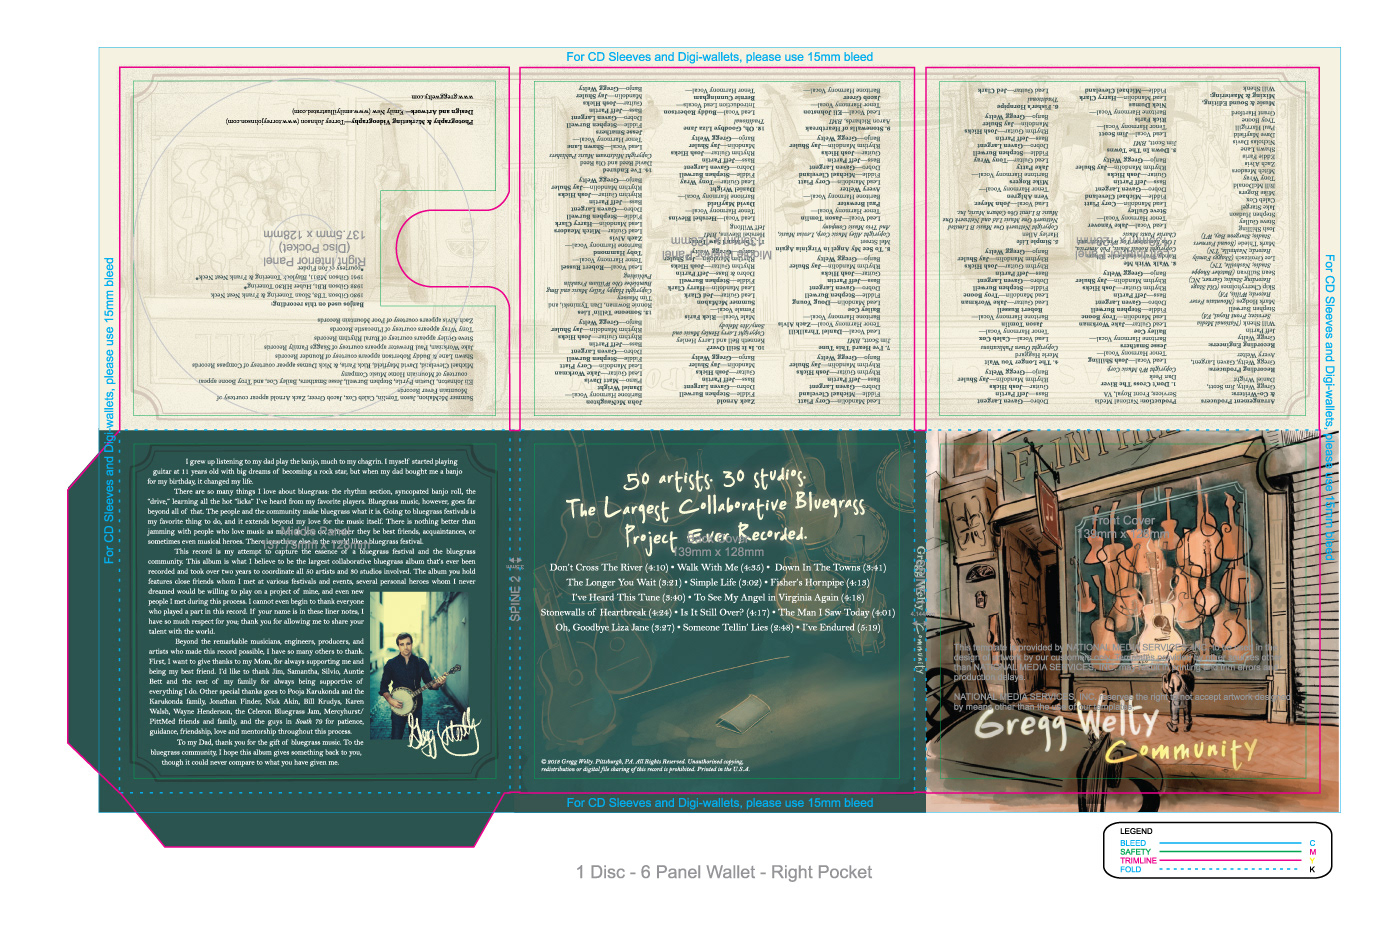Click the vertical bleed notice on the left edge
The width and height of the screenshot is (1378, 930).
[x=110, y=410]
